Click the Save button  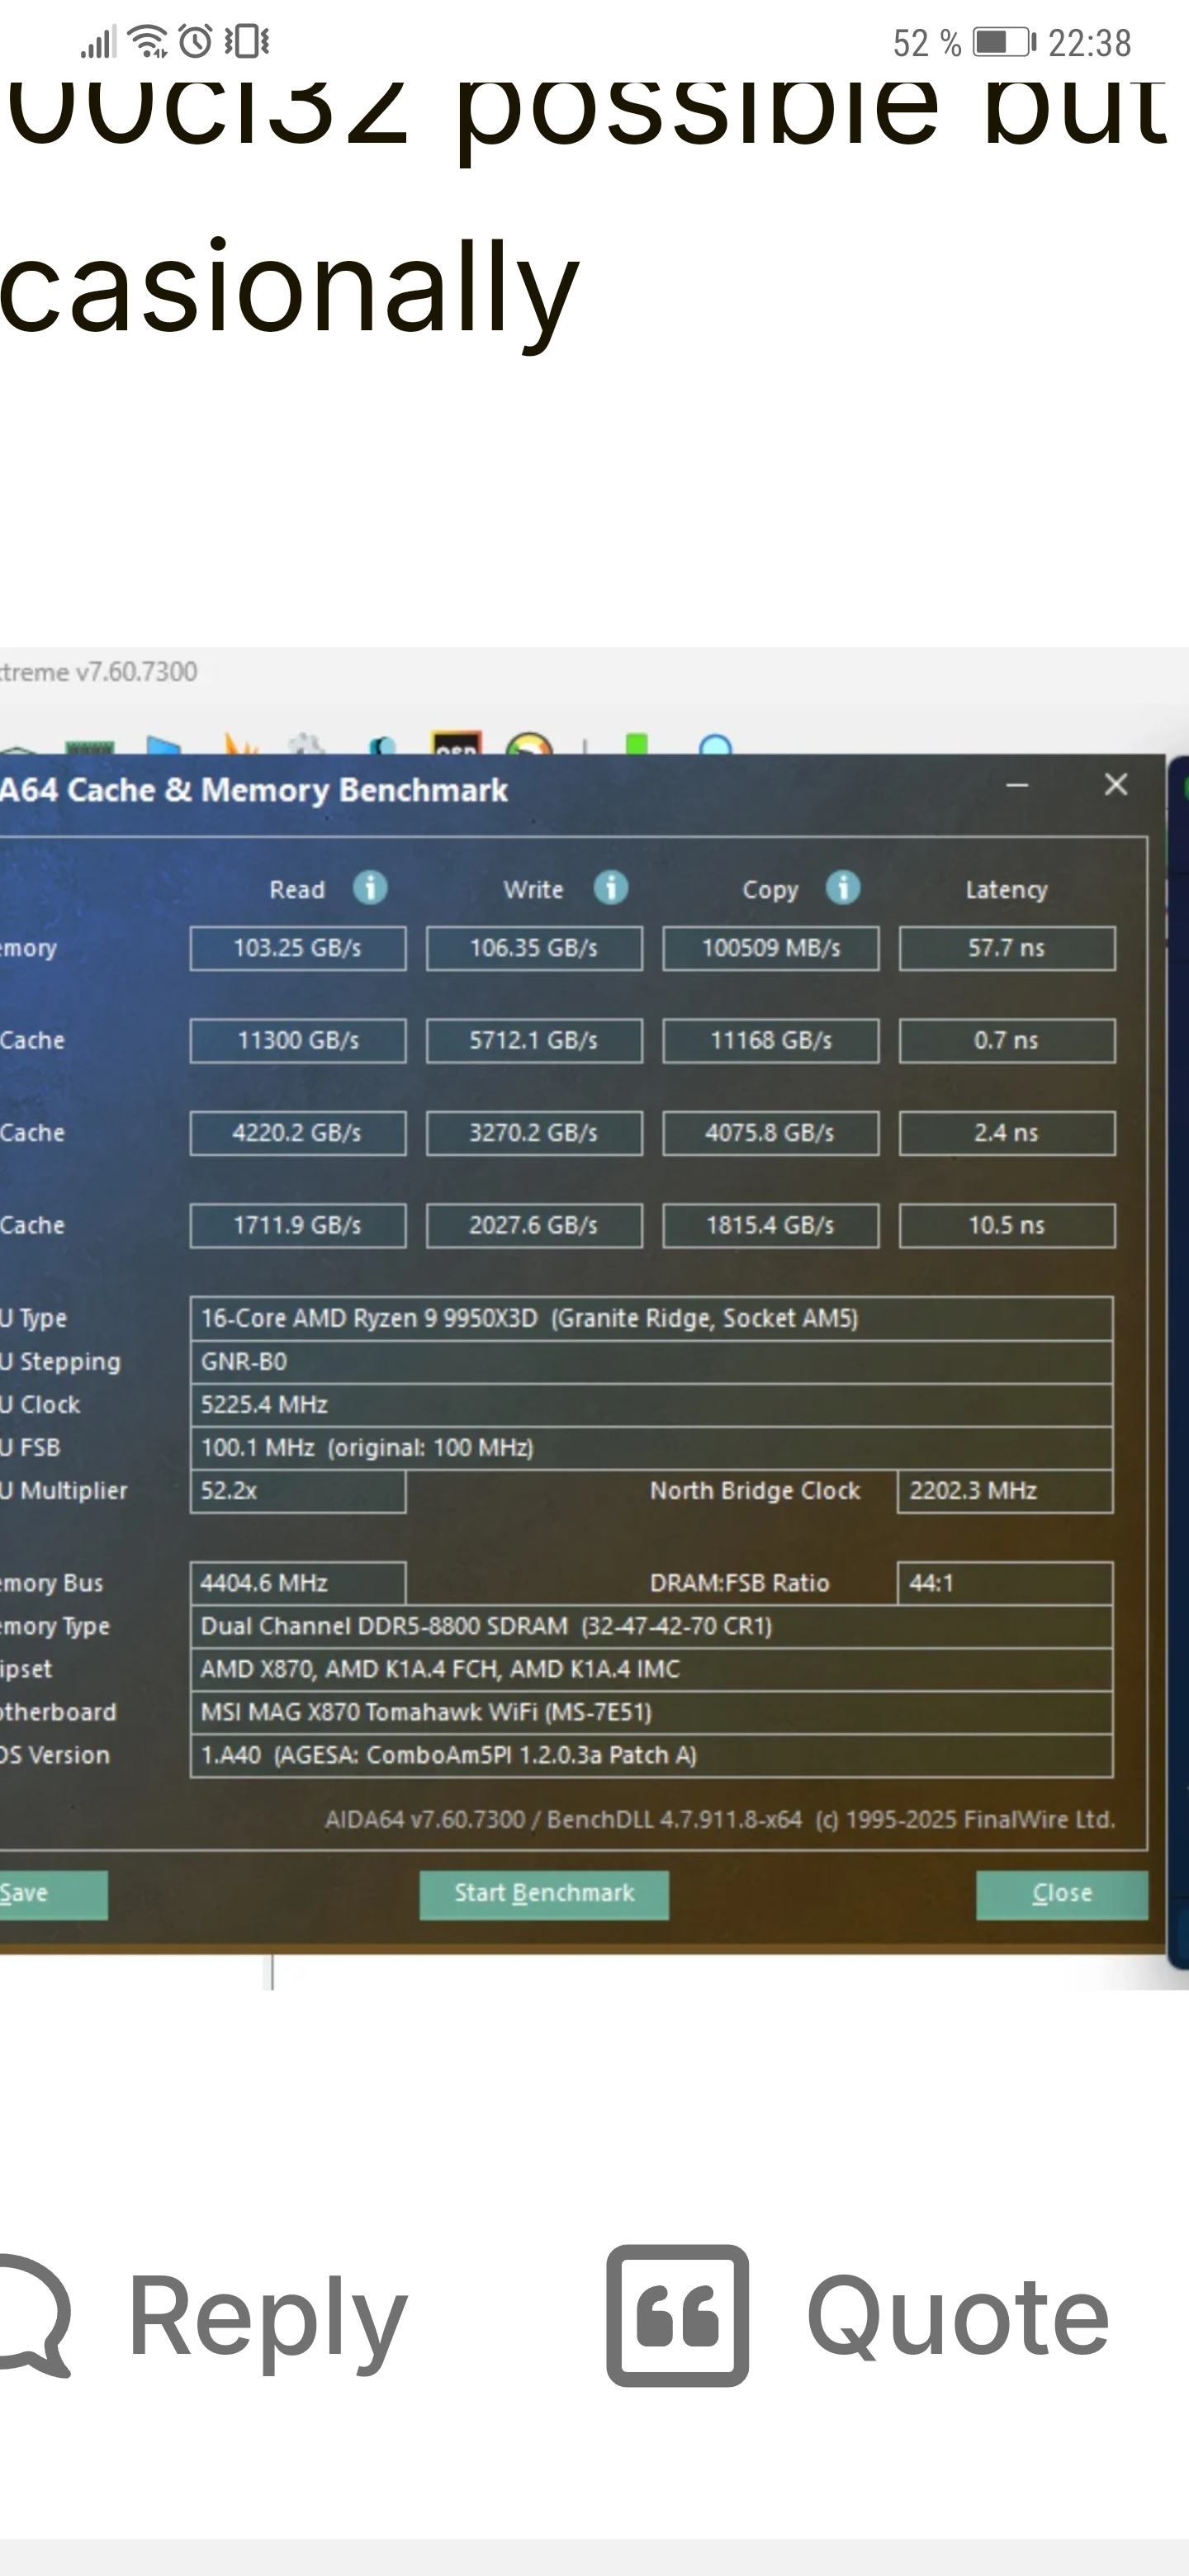(x=53, y=1894)
